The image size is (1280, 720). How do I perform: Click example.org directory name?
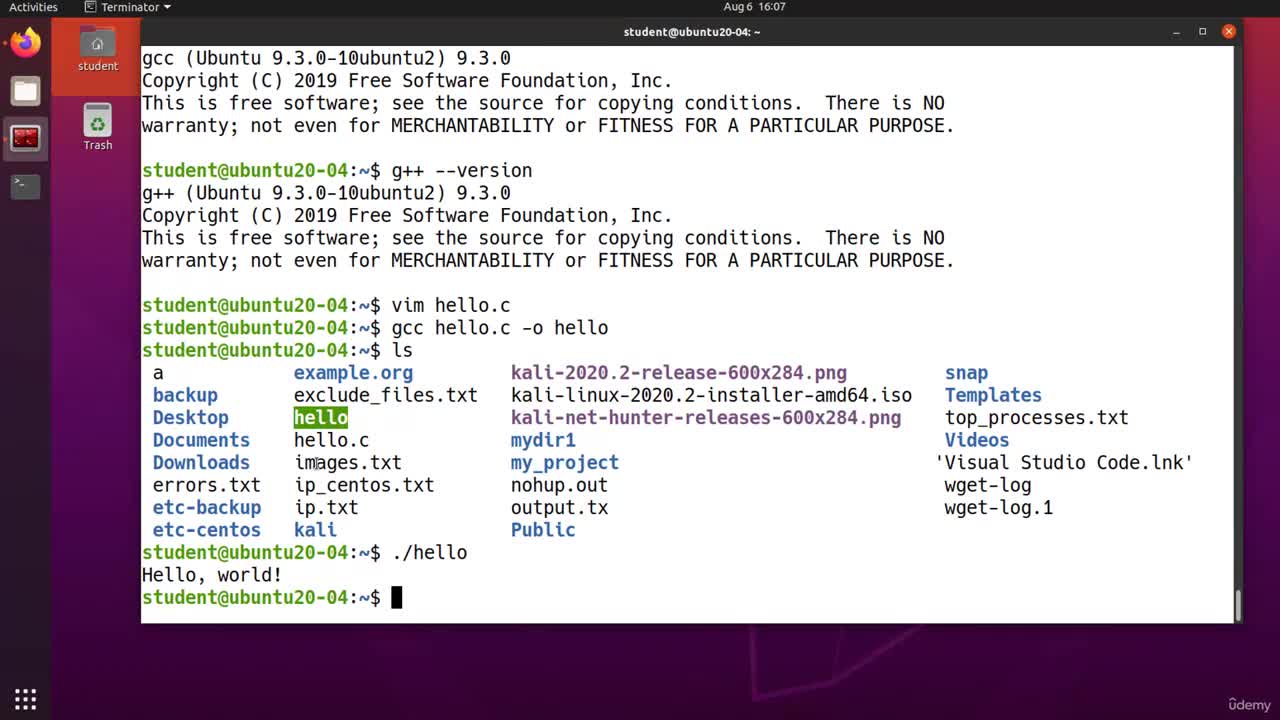[x=353, y=373]
